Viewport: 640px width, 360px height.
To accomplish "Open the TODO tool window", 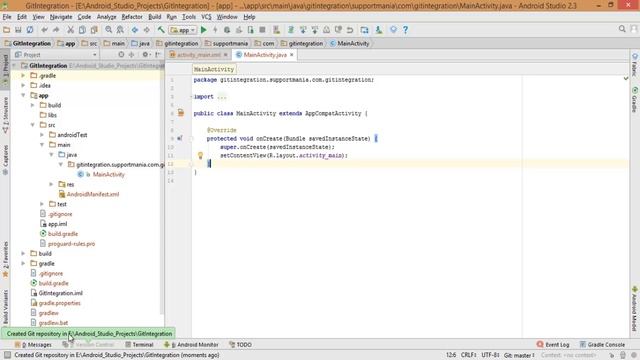I will 240,344.
